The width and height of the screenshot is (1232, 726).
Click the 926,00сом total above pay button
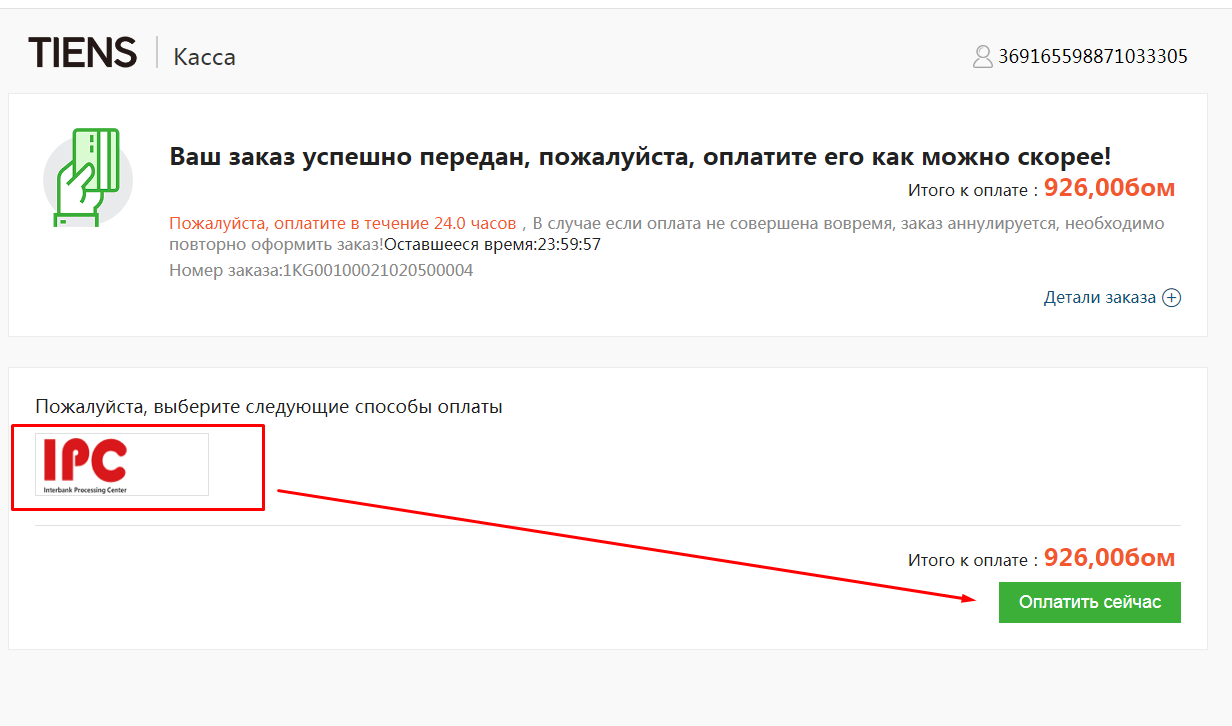(x=1109, y=558)
